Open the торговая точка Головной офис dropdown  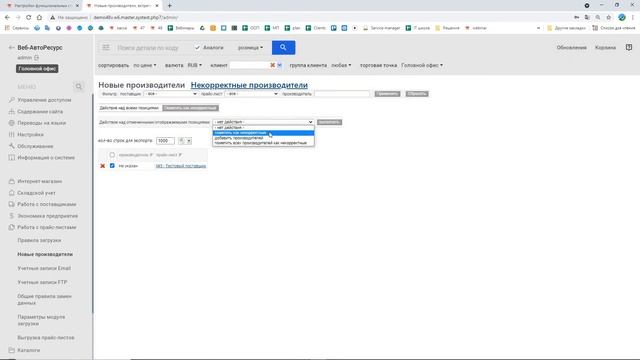pyautogui.click(x=422, y=65)
